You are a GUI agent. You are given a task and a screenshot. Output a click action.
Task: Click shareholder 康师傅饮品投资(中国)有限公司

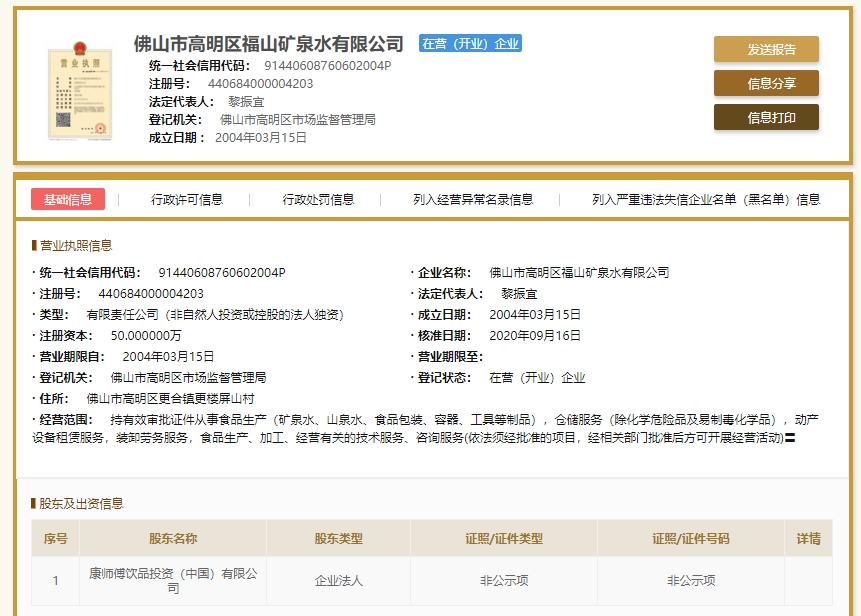(173, 581)
